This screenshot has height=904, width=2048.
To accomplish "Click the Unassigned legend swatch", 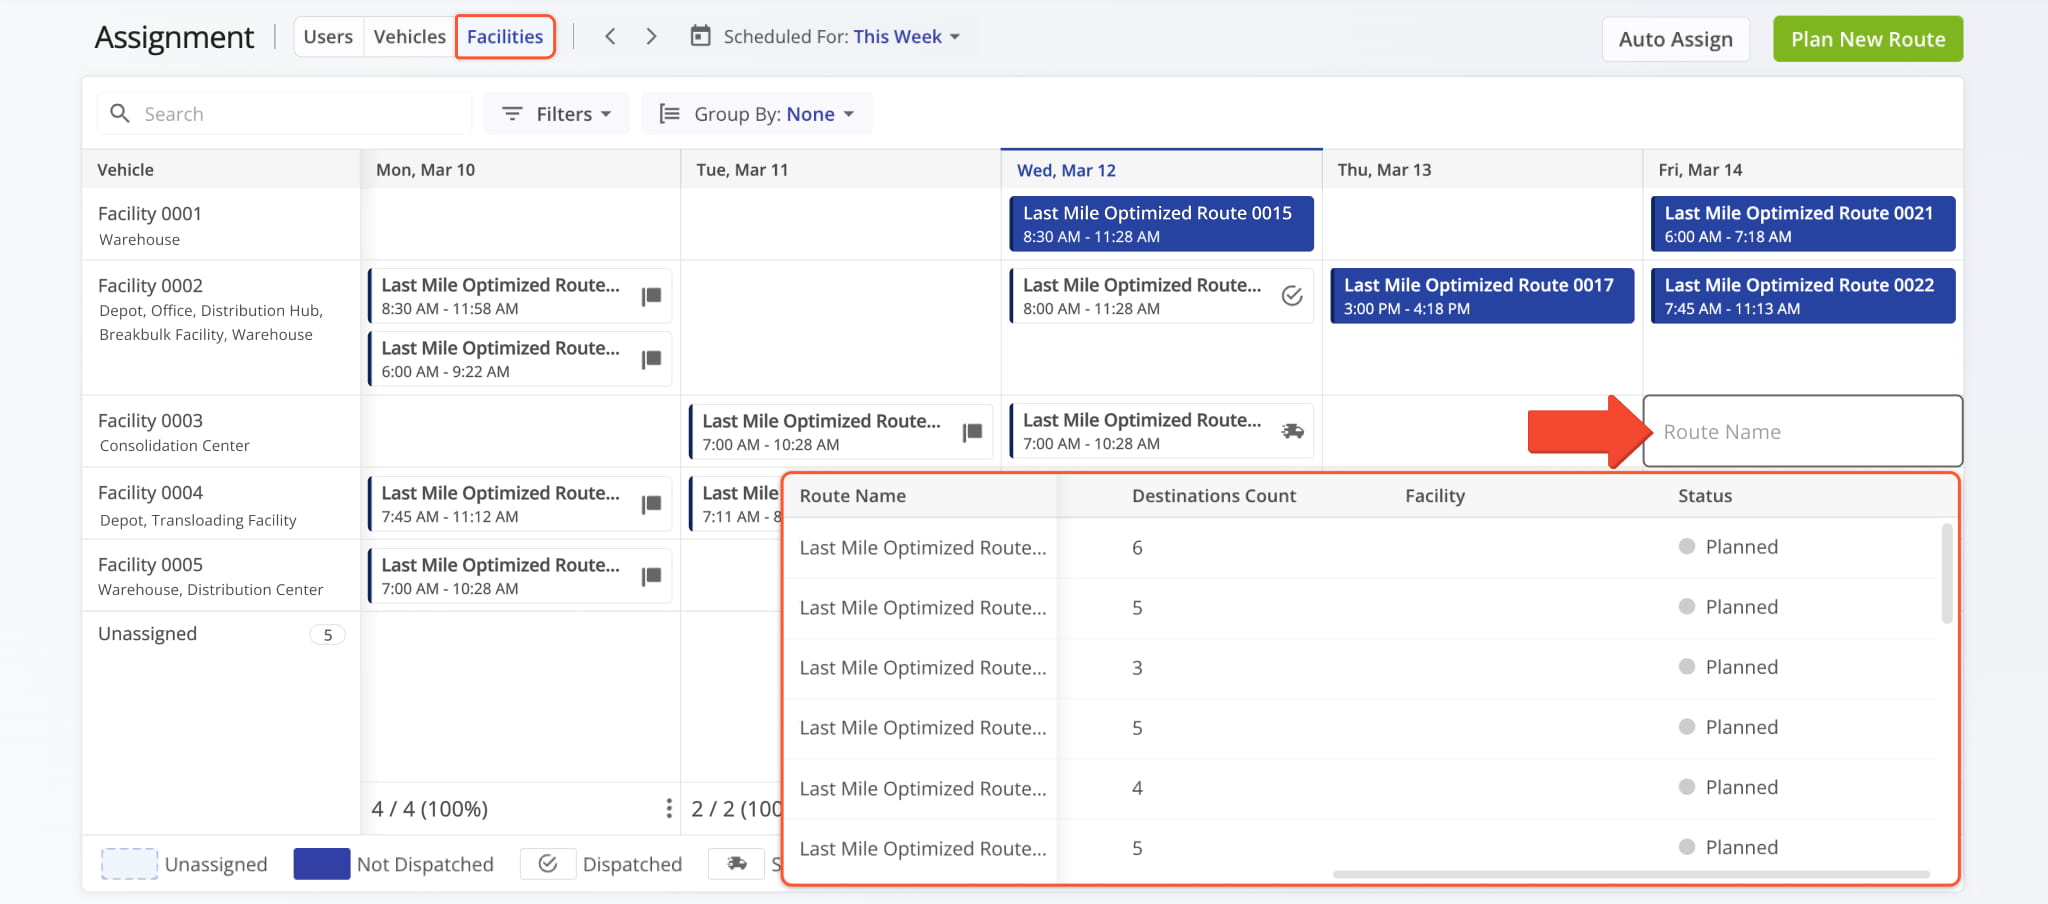I will tap(130, 864).
